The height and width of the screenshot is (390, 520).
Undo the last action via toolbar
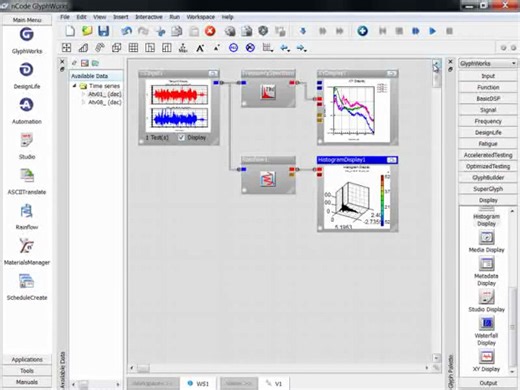click(x=127, y=31)
